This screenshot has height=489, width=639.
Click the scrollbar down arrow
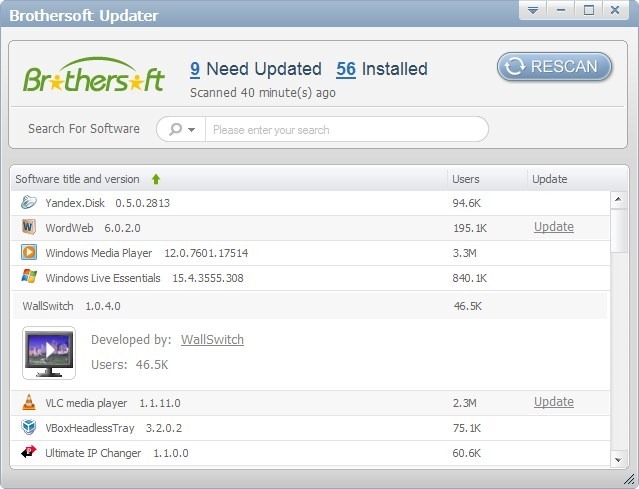[618, 460]
